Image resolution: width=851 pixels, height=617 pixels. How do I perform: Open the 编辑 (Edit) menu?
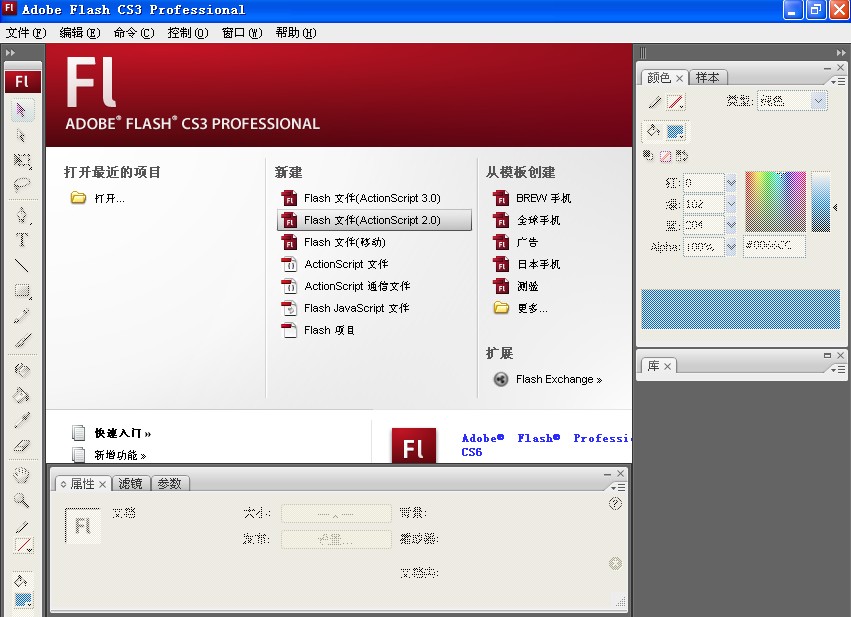point(79,32)
